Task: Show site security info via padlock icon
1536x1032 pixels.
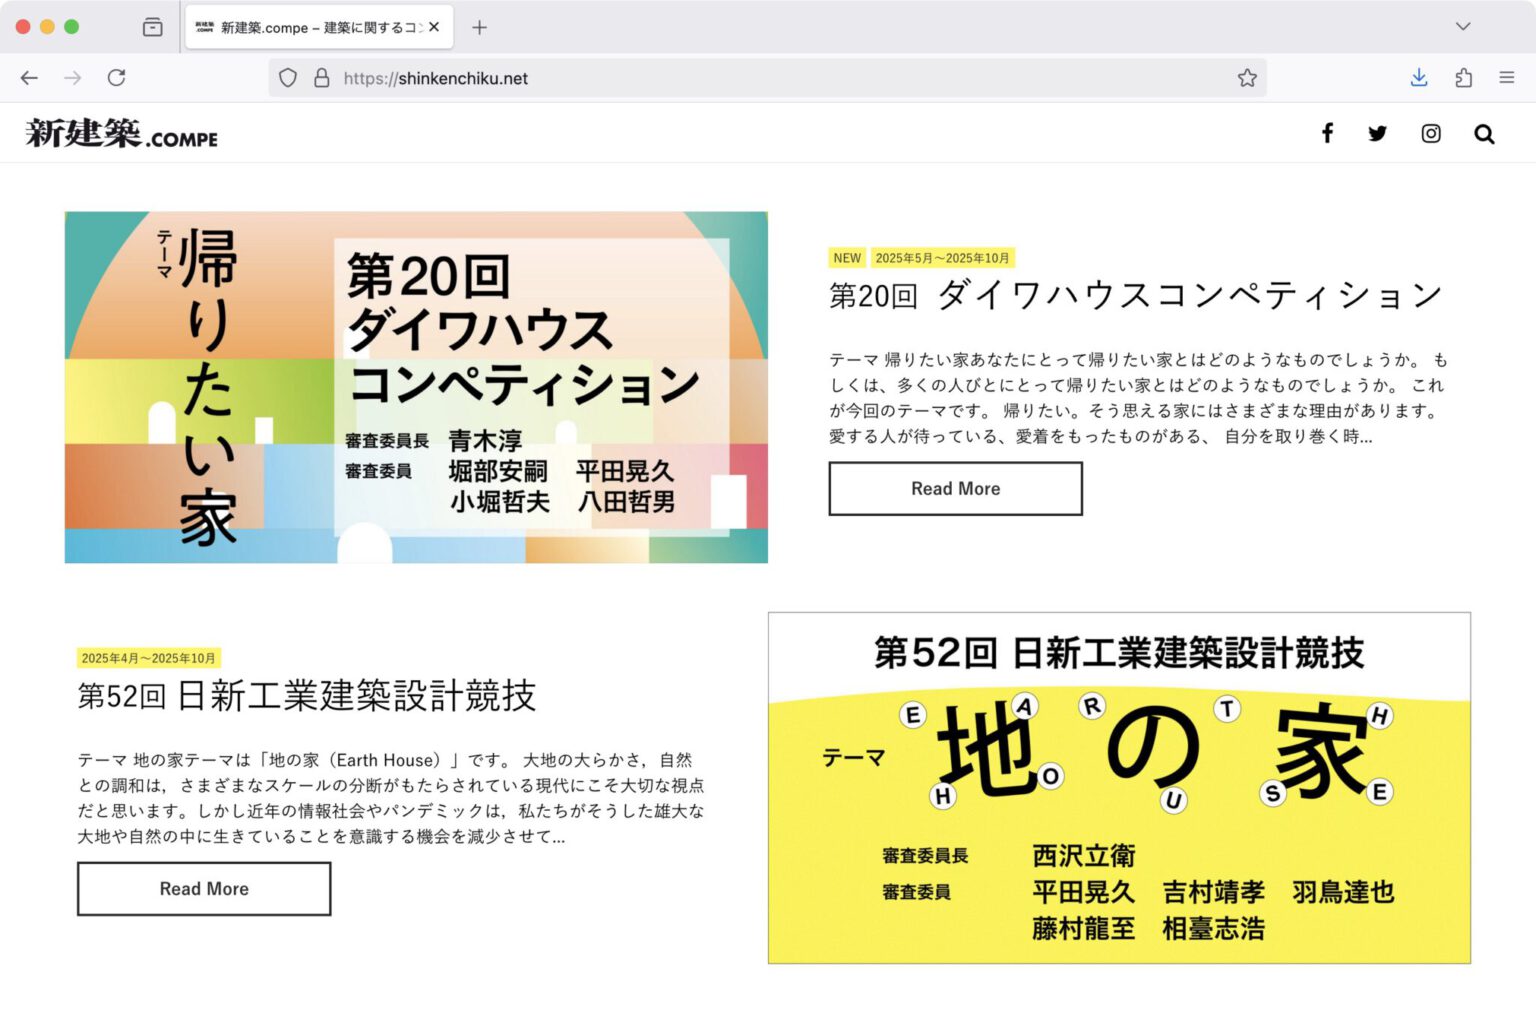Action: [322, 78]
